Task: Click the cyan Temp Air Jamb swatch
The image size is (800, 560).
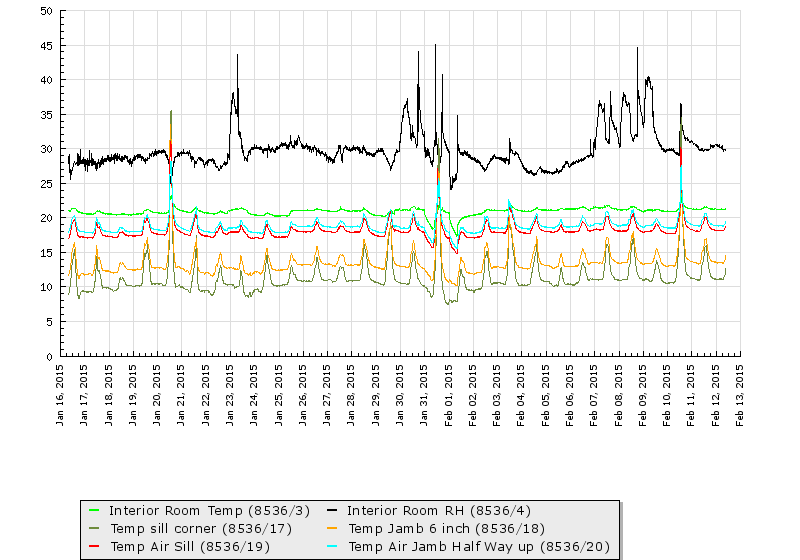Action: pos(334,547)
